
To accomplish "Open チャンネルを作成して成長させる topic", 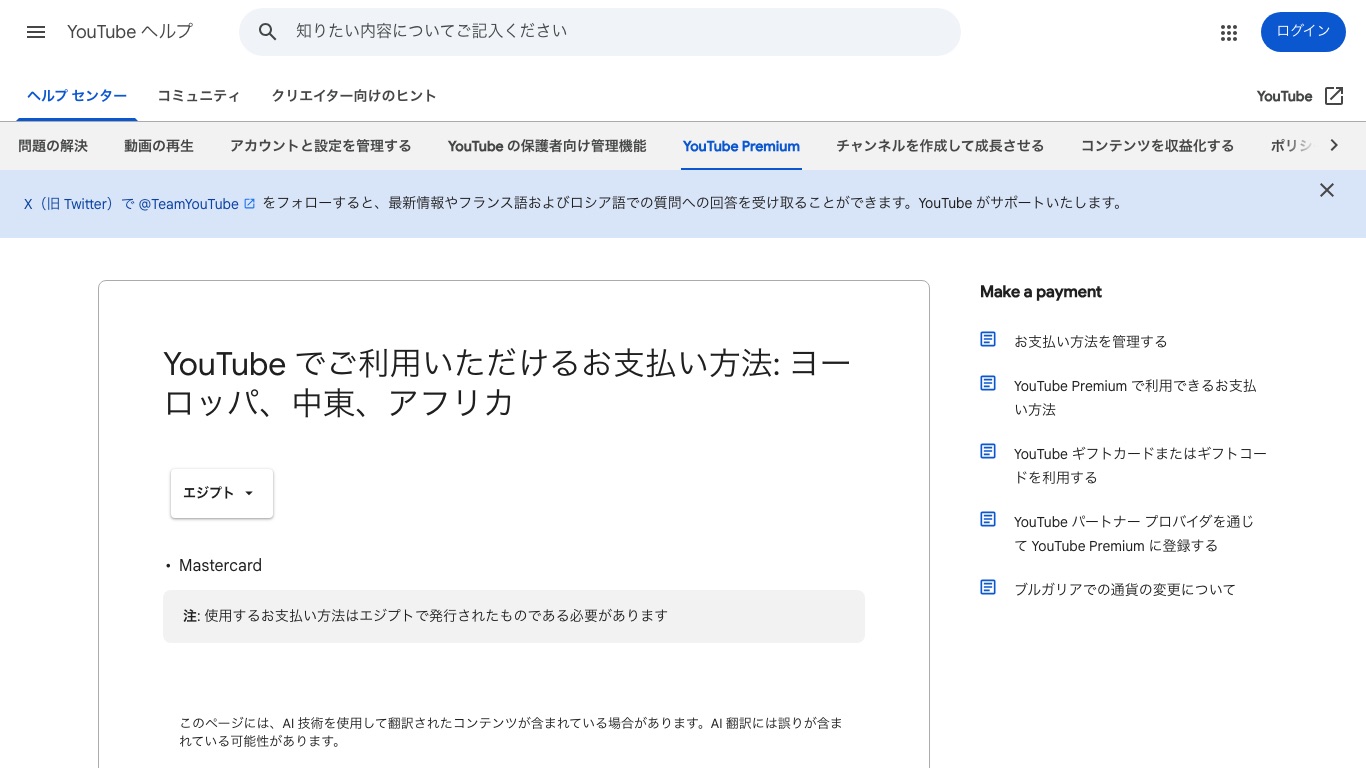I will (x=940, y=146).
